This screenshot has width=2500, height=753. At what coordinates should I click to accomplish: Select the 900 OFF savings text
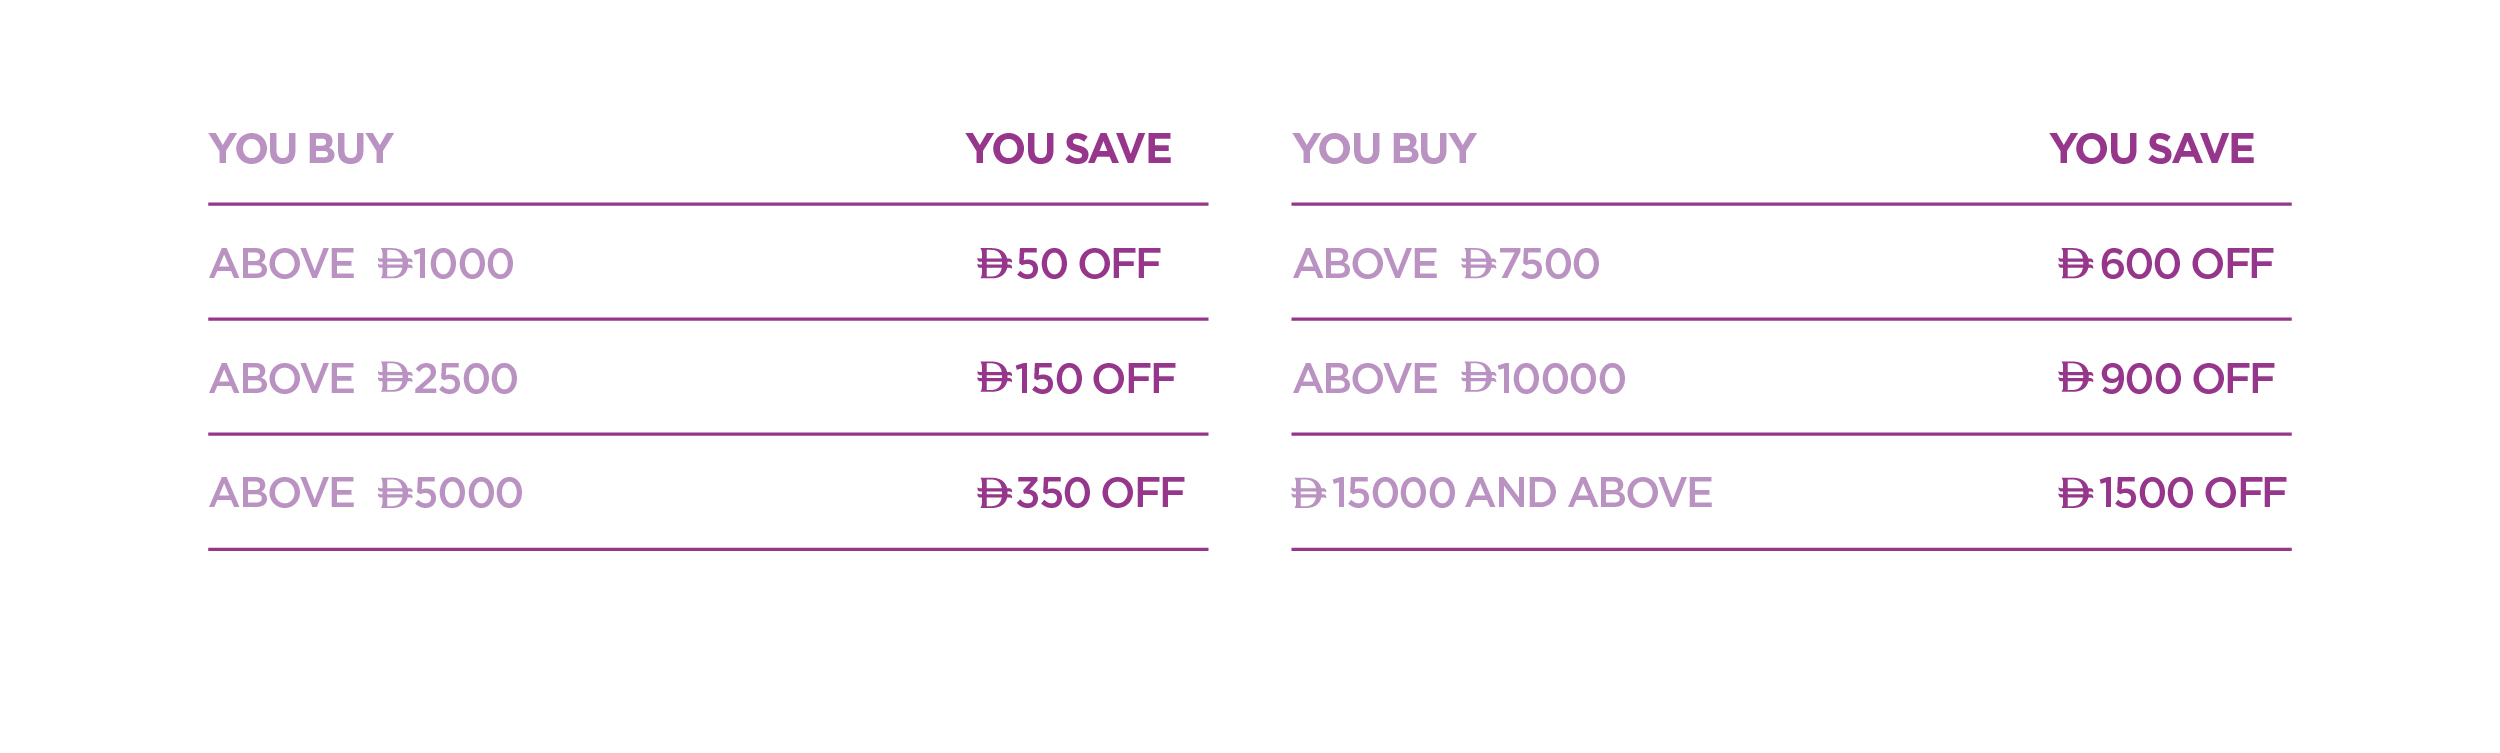pyautogui.click(x=2187, y=378)
